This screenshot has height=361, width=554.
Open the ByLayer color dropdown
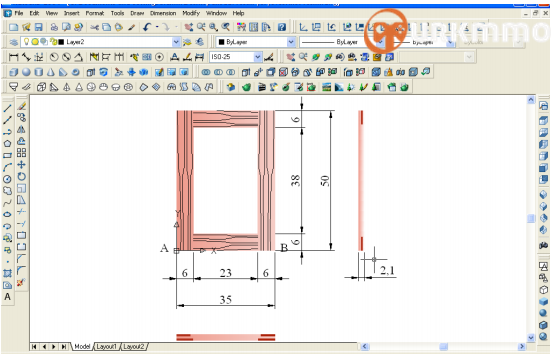(x=291, y=42)
